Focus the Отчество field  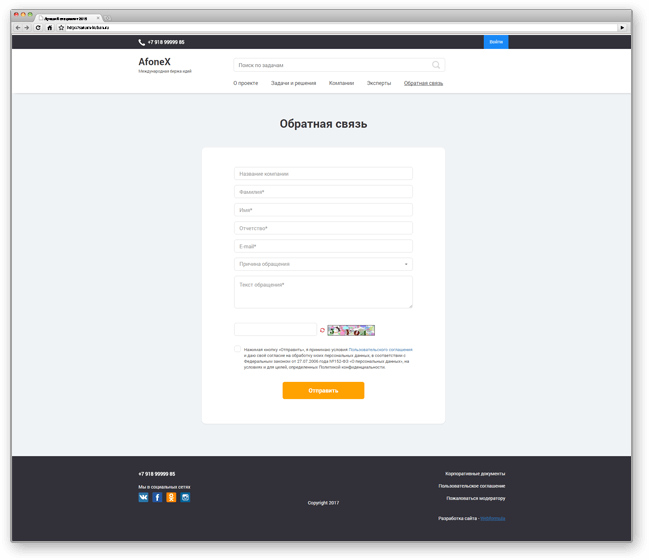323,228
